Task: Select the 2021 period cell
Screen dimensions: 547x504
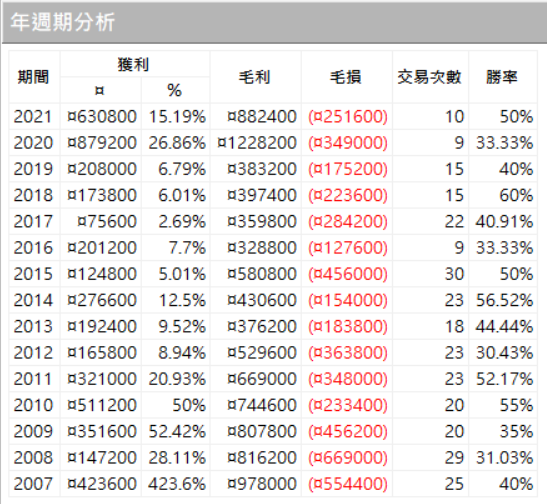Action: pos(33,116)
